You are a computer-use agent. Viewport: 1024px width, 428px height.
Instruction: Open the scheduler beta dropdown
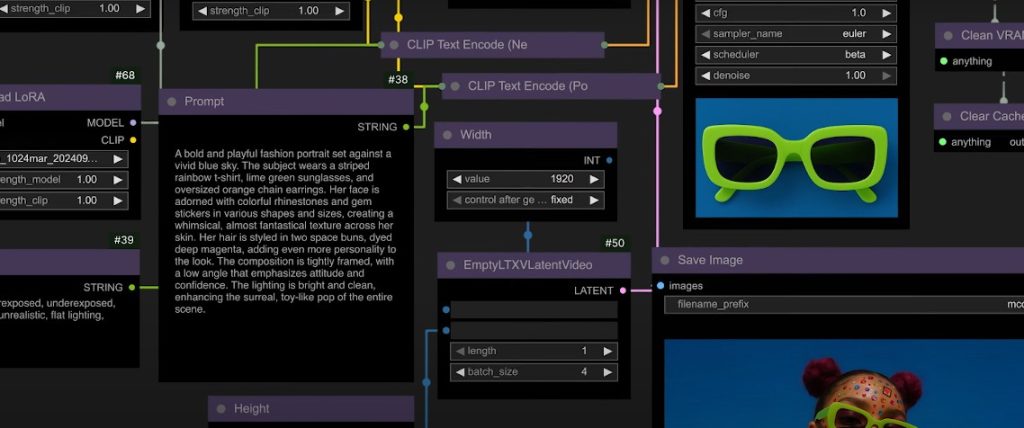click(796, 54)
